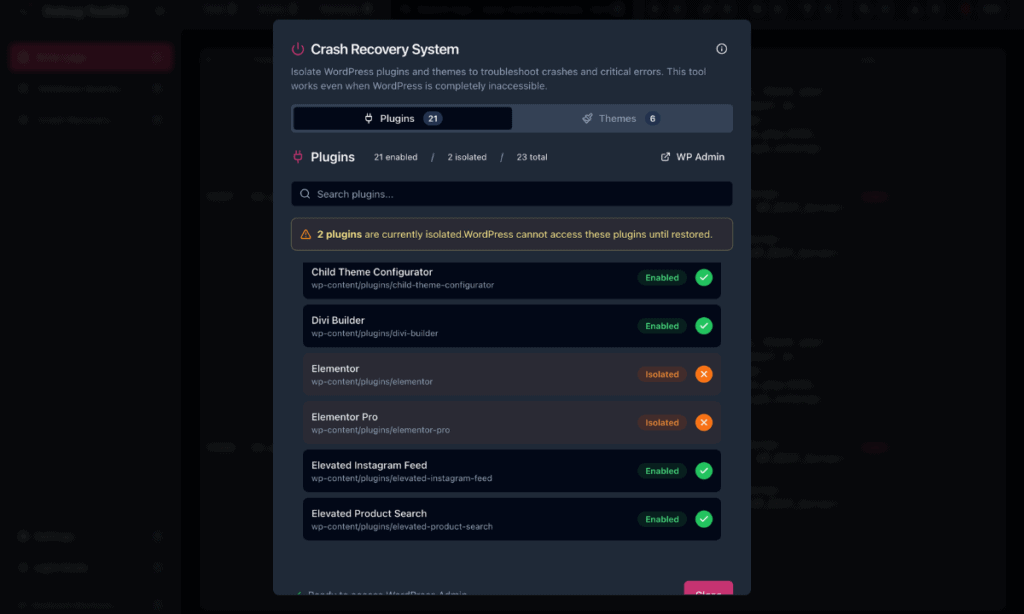Click the Search plugins input field

511,194
